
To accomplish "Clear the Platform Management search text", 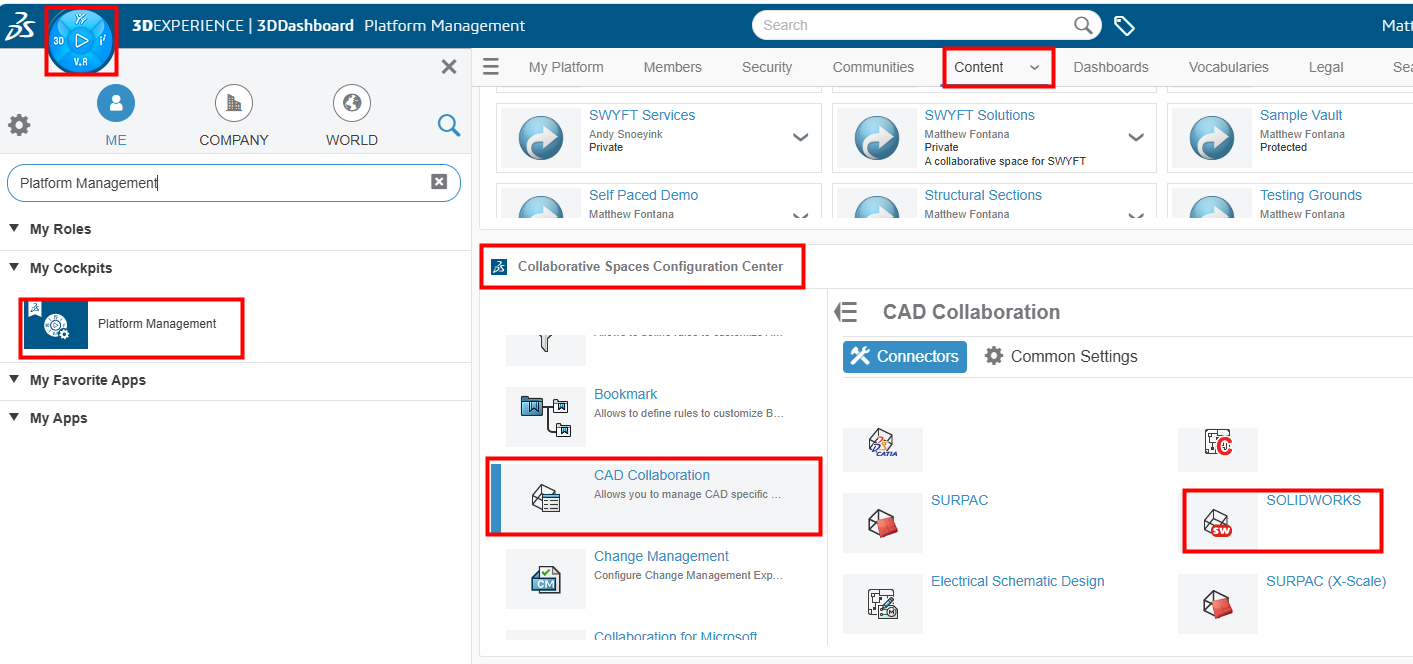I will coord(438,182).
